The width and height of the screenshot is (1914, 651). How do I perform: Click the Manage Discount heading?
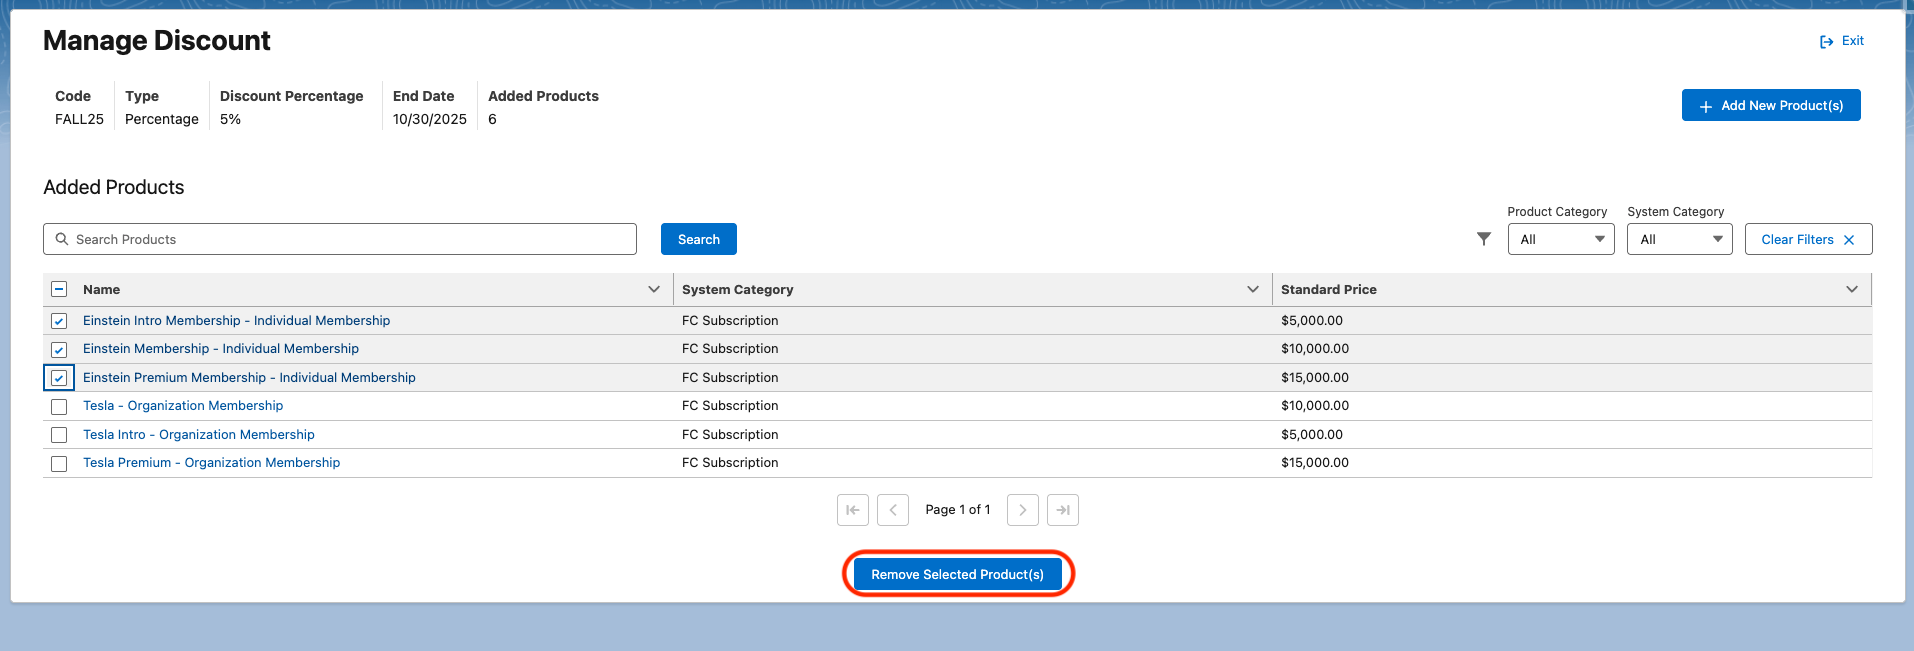point(157,40)
